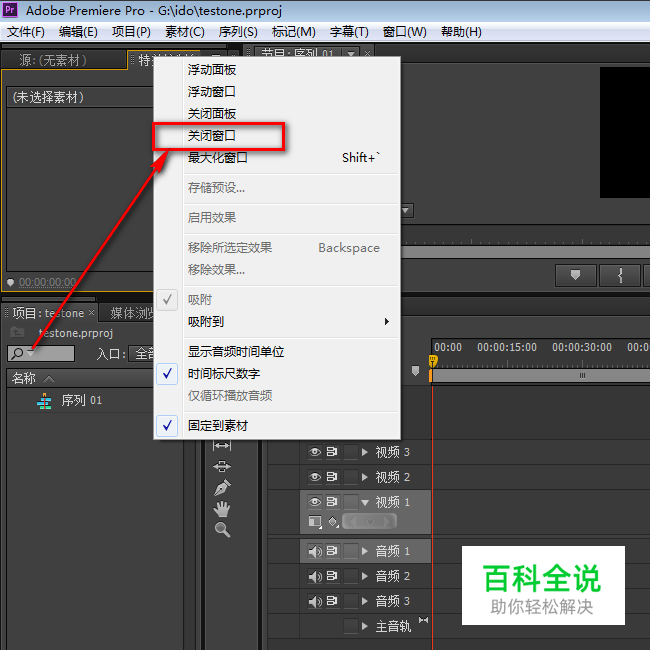This screenshot has height=650, width=650.
Task: Expand the 音频 2 track triangle
Action: pos(365,576)
